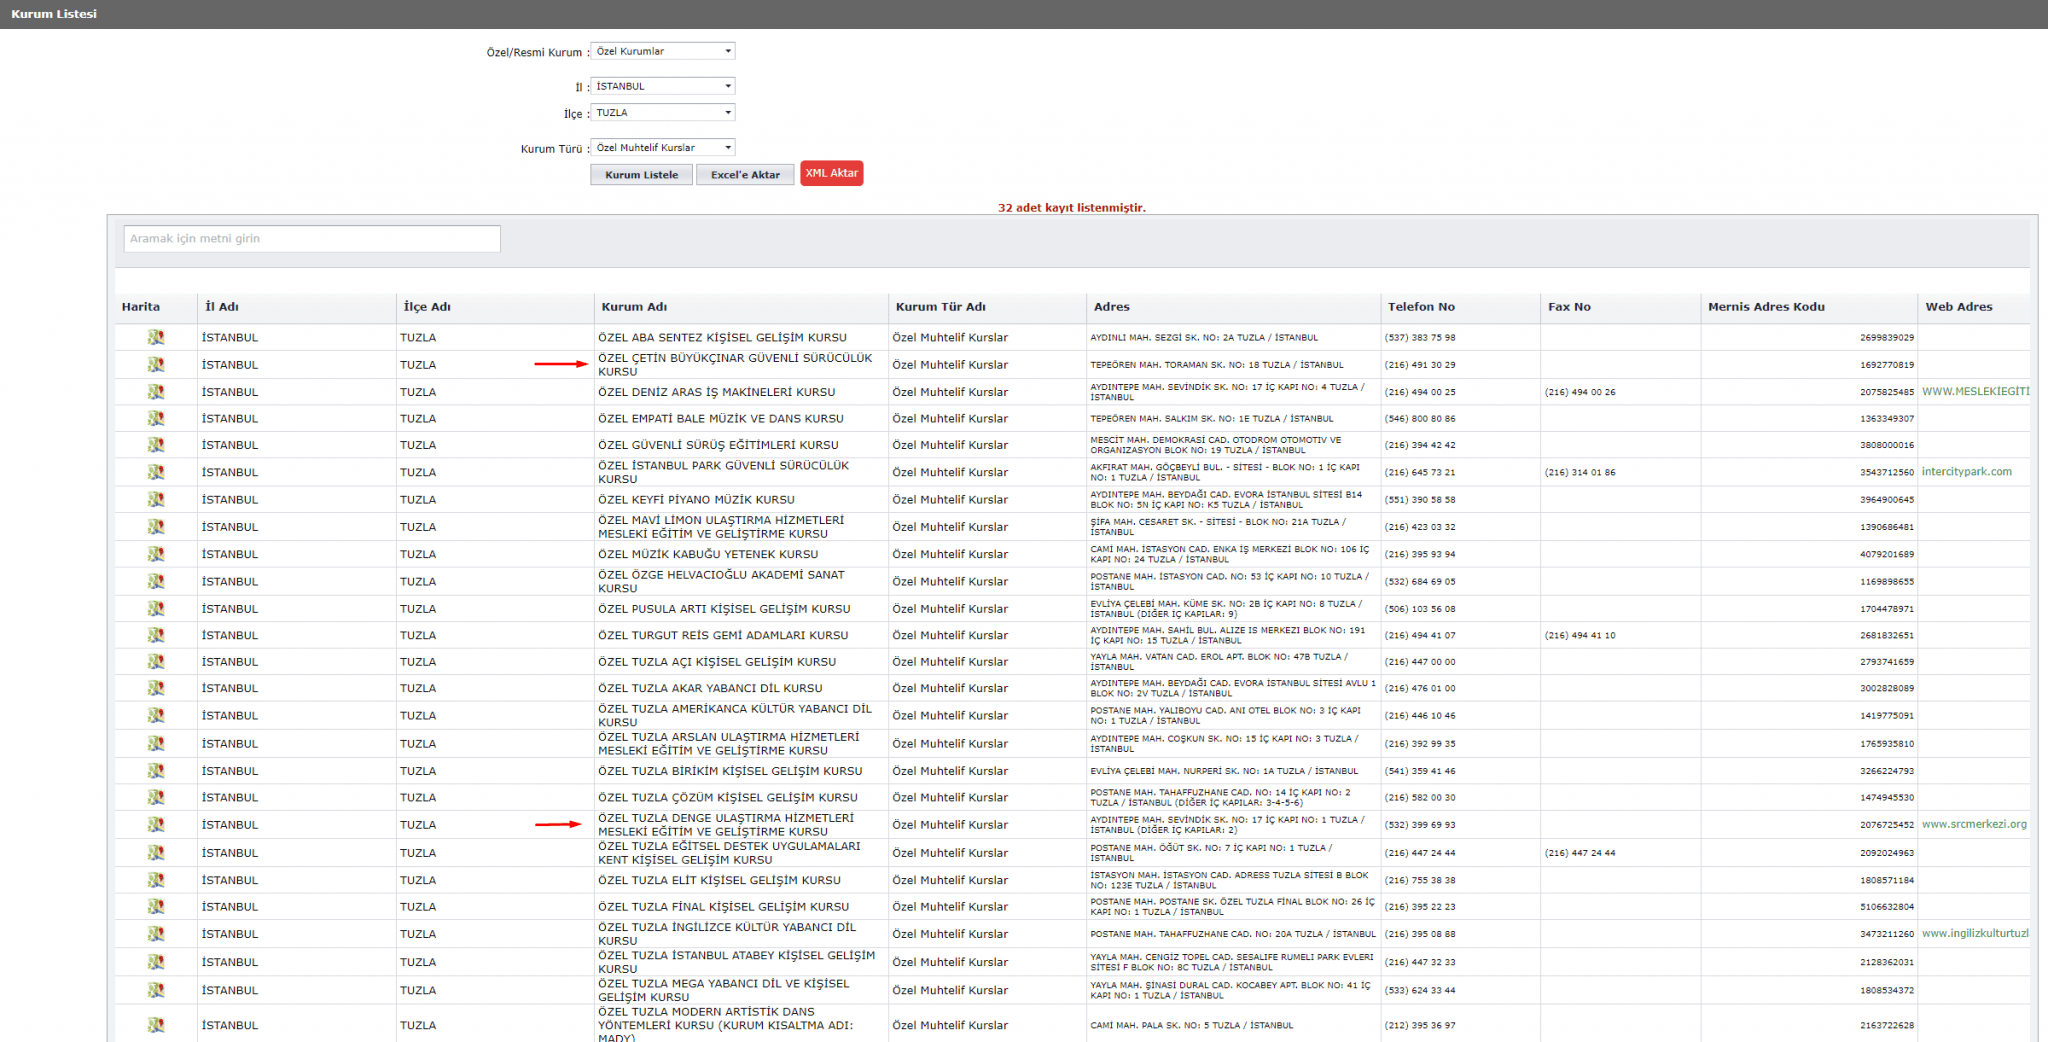Click the Kurum Listele button

[x=642, y=175]
